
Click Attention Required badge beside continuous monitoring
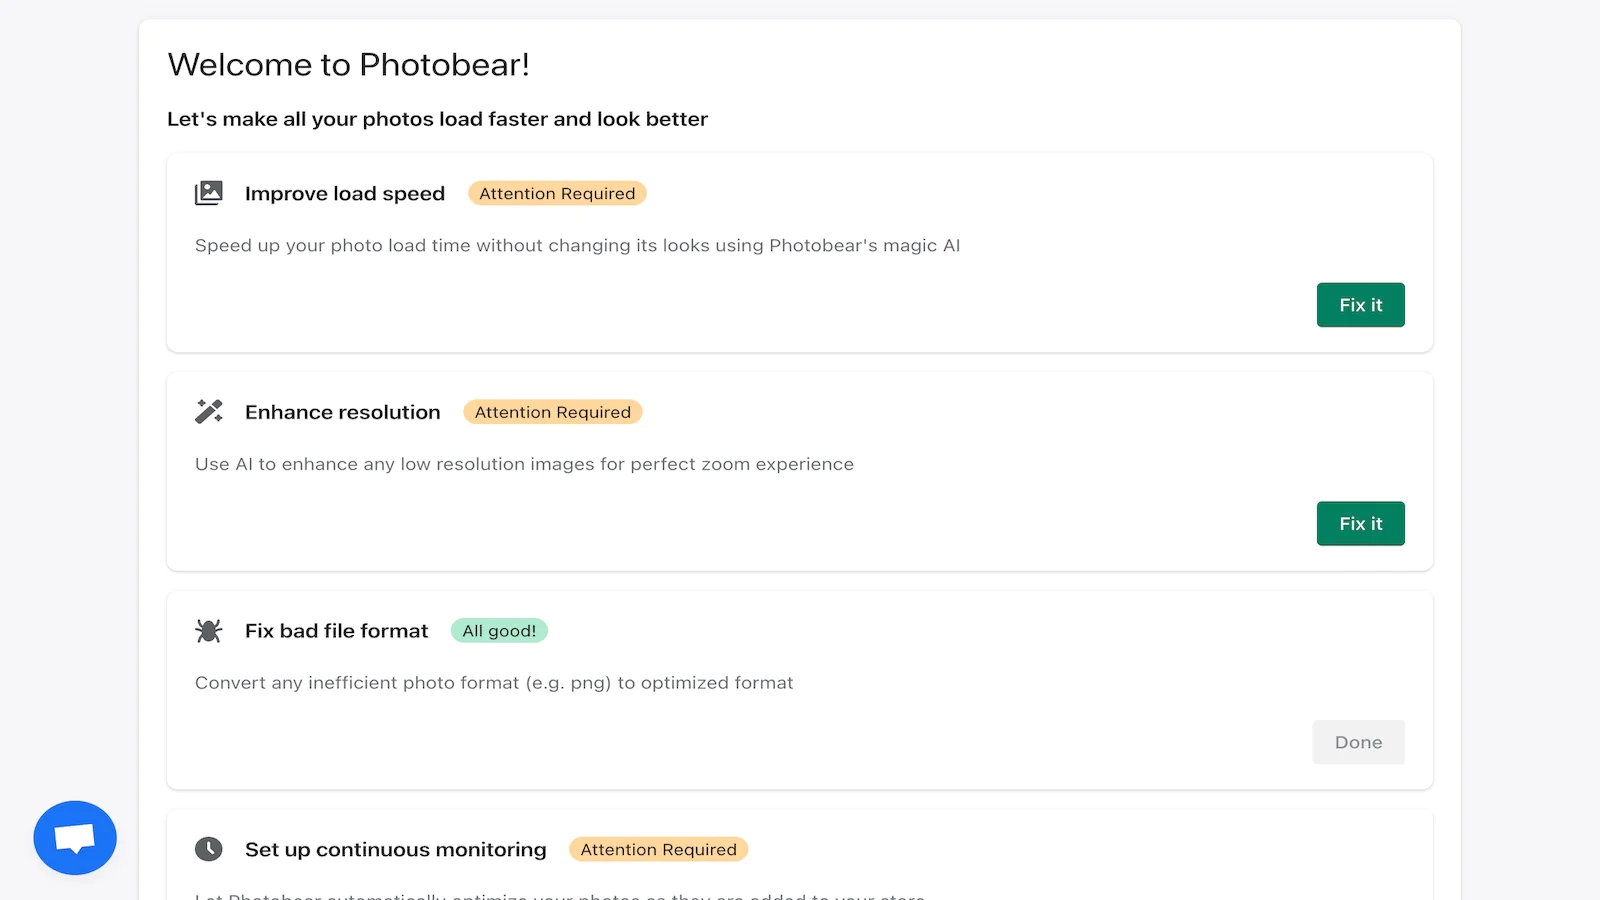[658, 849]
